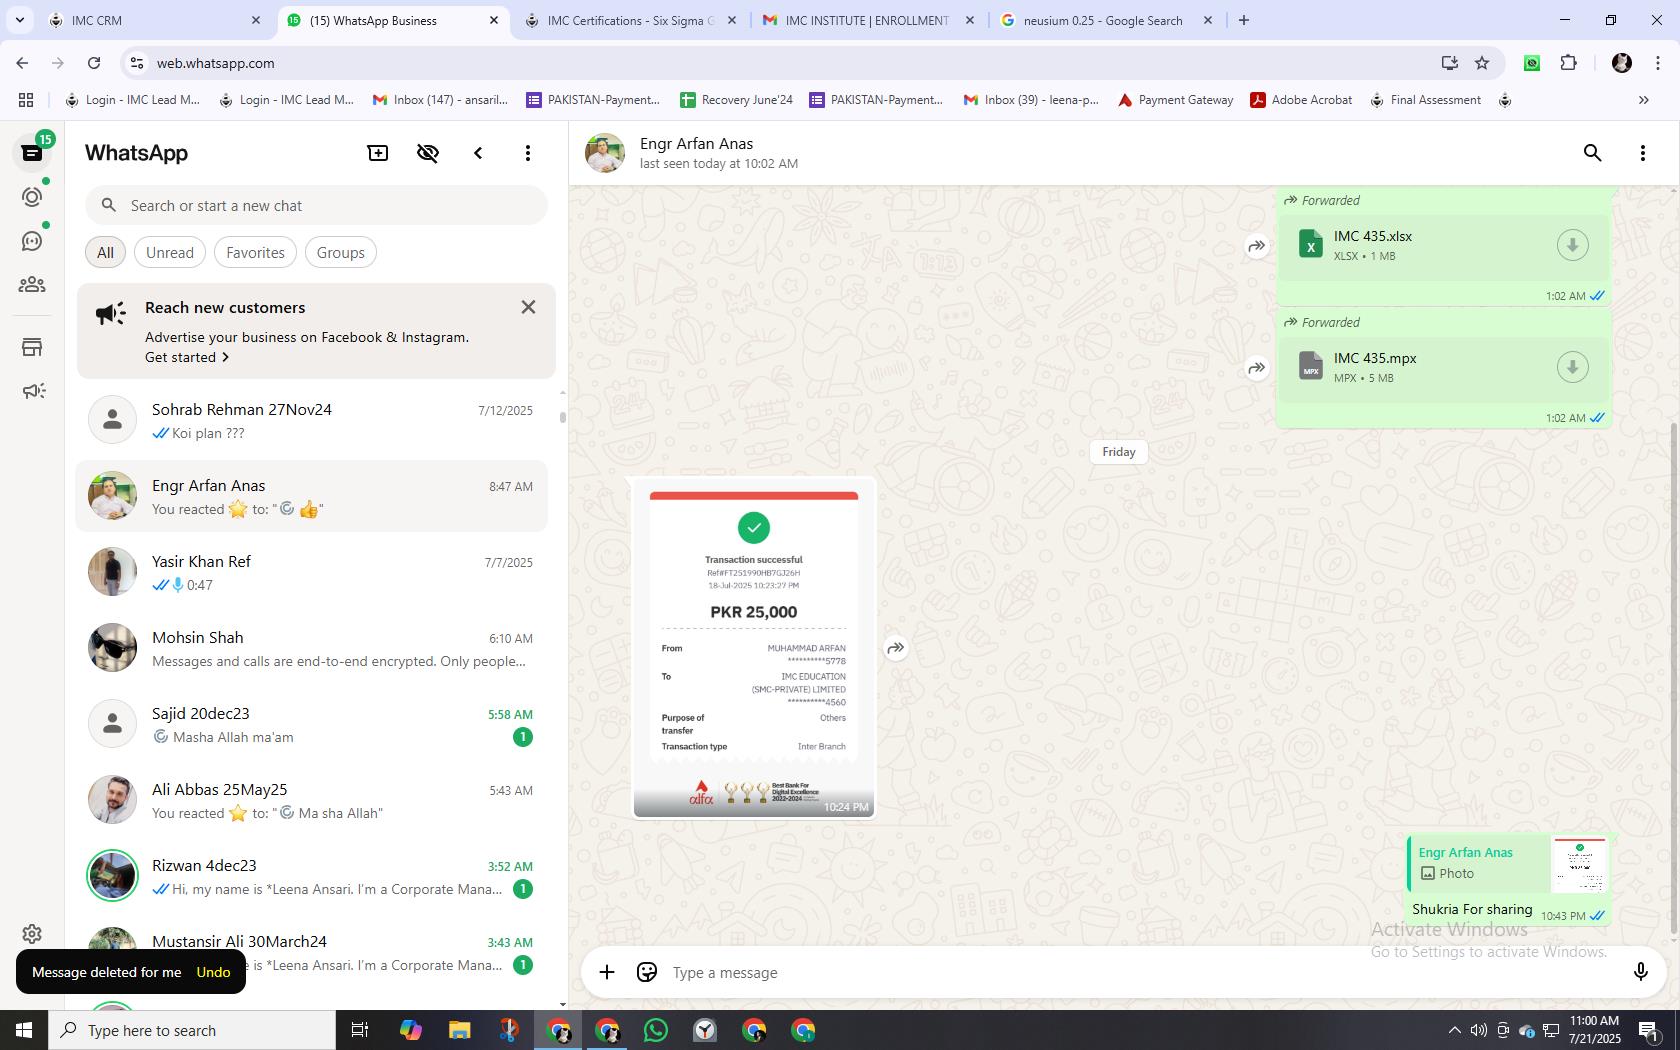Click the New chat icon

[x=378, y=153]
